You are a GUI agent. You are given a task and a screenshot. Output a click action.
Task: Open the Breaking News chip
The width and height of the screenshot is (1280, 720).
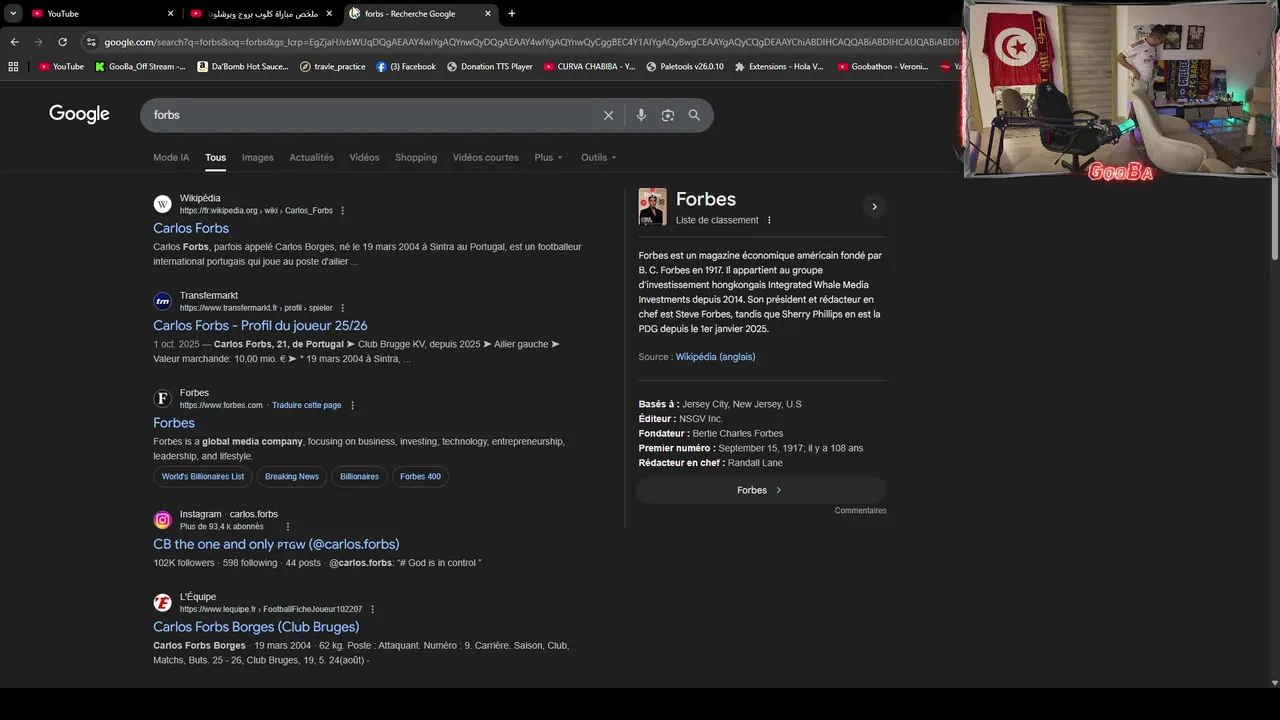pos(292,476)
